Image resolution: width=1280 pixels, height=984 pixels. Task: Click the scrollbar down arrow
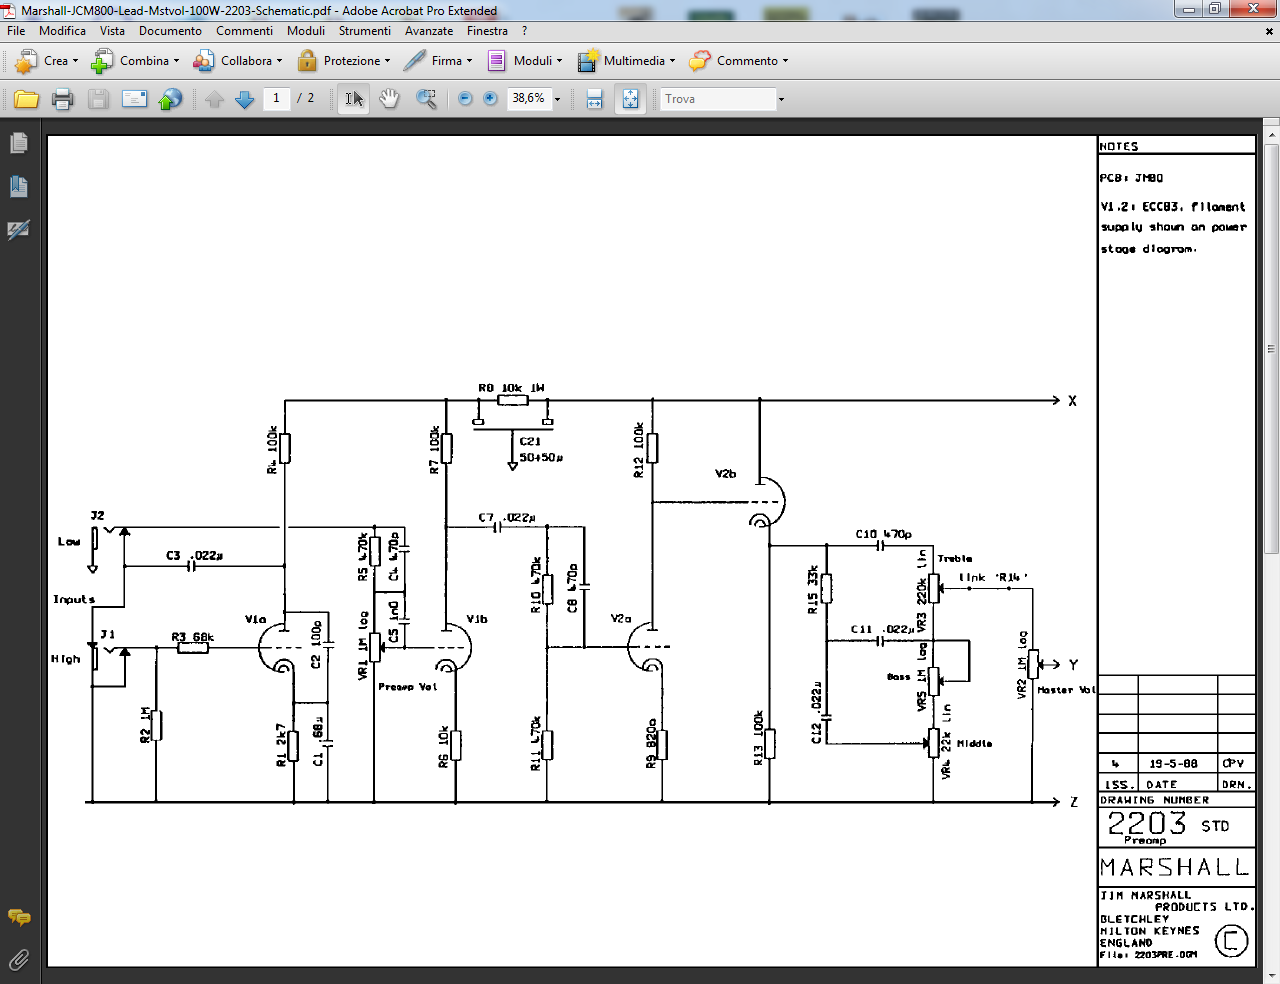tap(1272, 975)
